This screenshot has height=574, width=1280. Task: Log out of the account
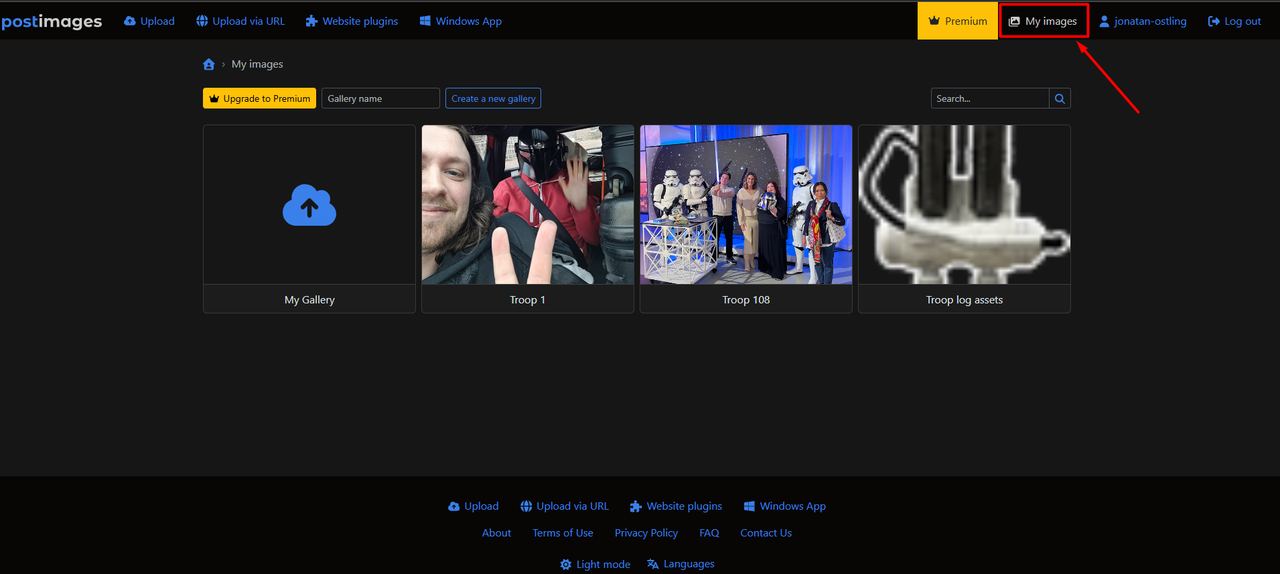[x=1234, y=21]
